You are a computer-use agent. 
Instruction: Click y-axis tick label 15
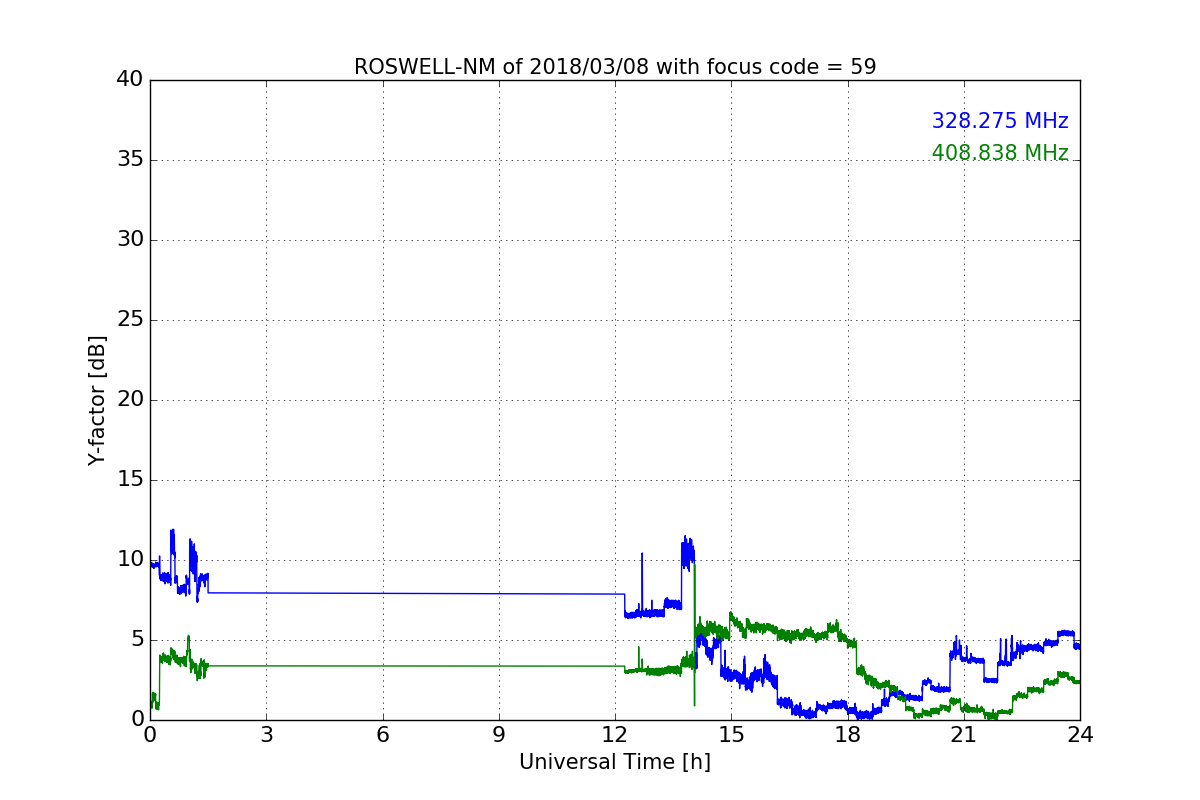point(130,480)
